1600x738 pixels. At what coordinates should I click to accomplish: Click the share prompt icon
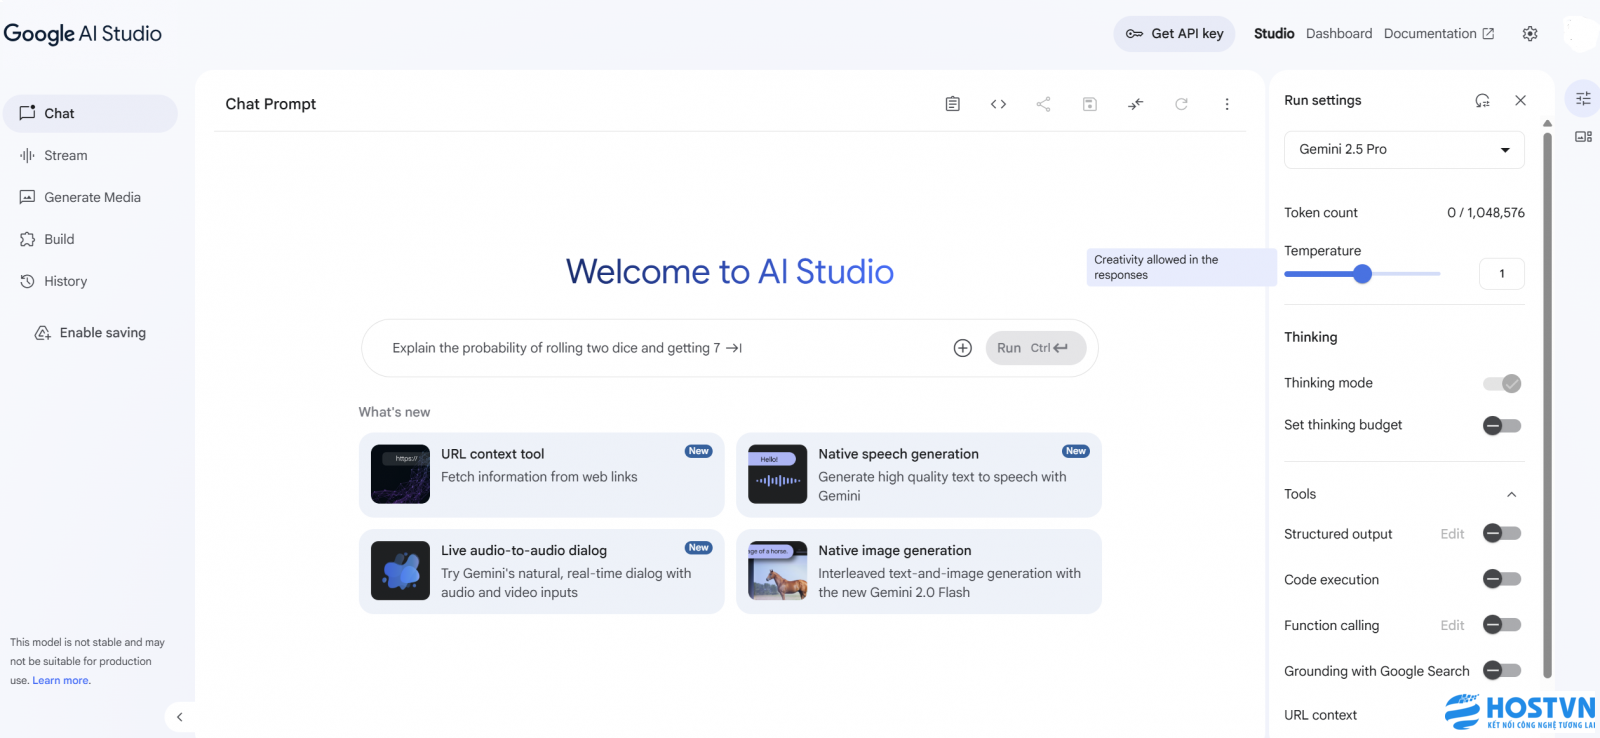[x=1043, y=104]
